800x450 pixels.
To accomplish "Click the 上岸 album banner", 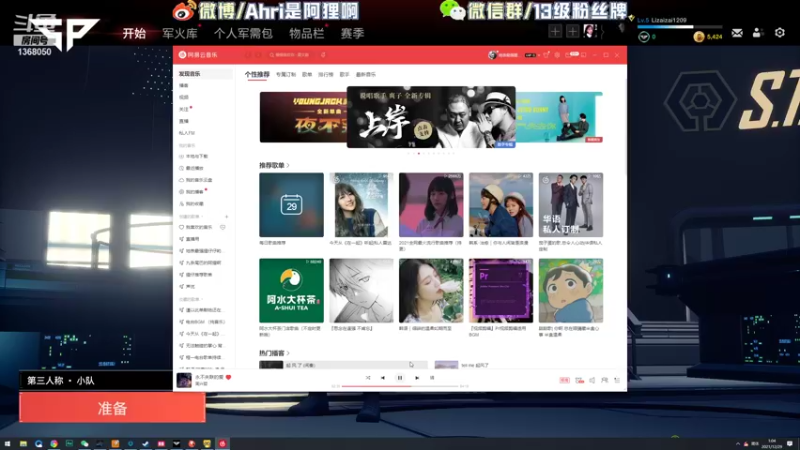I will [431, 117].
